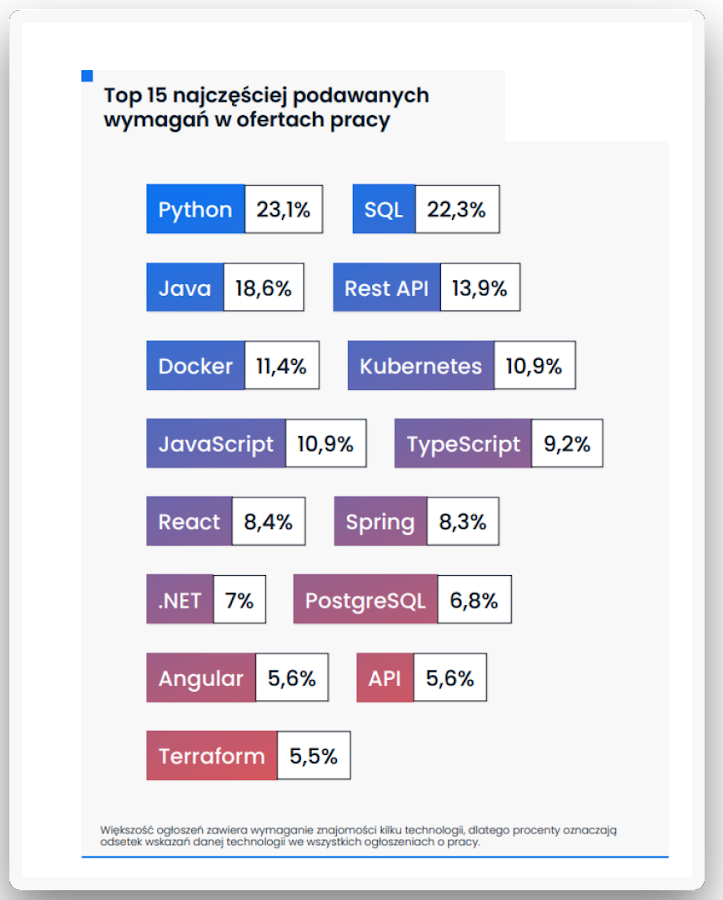Click the chart title heading
Viewport: 723px width, 900px height.
coord(266,107)
